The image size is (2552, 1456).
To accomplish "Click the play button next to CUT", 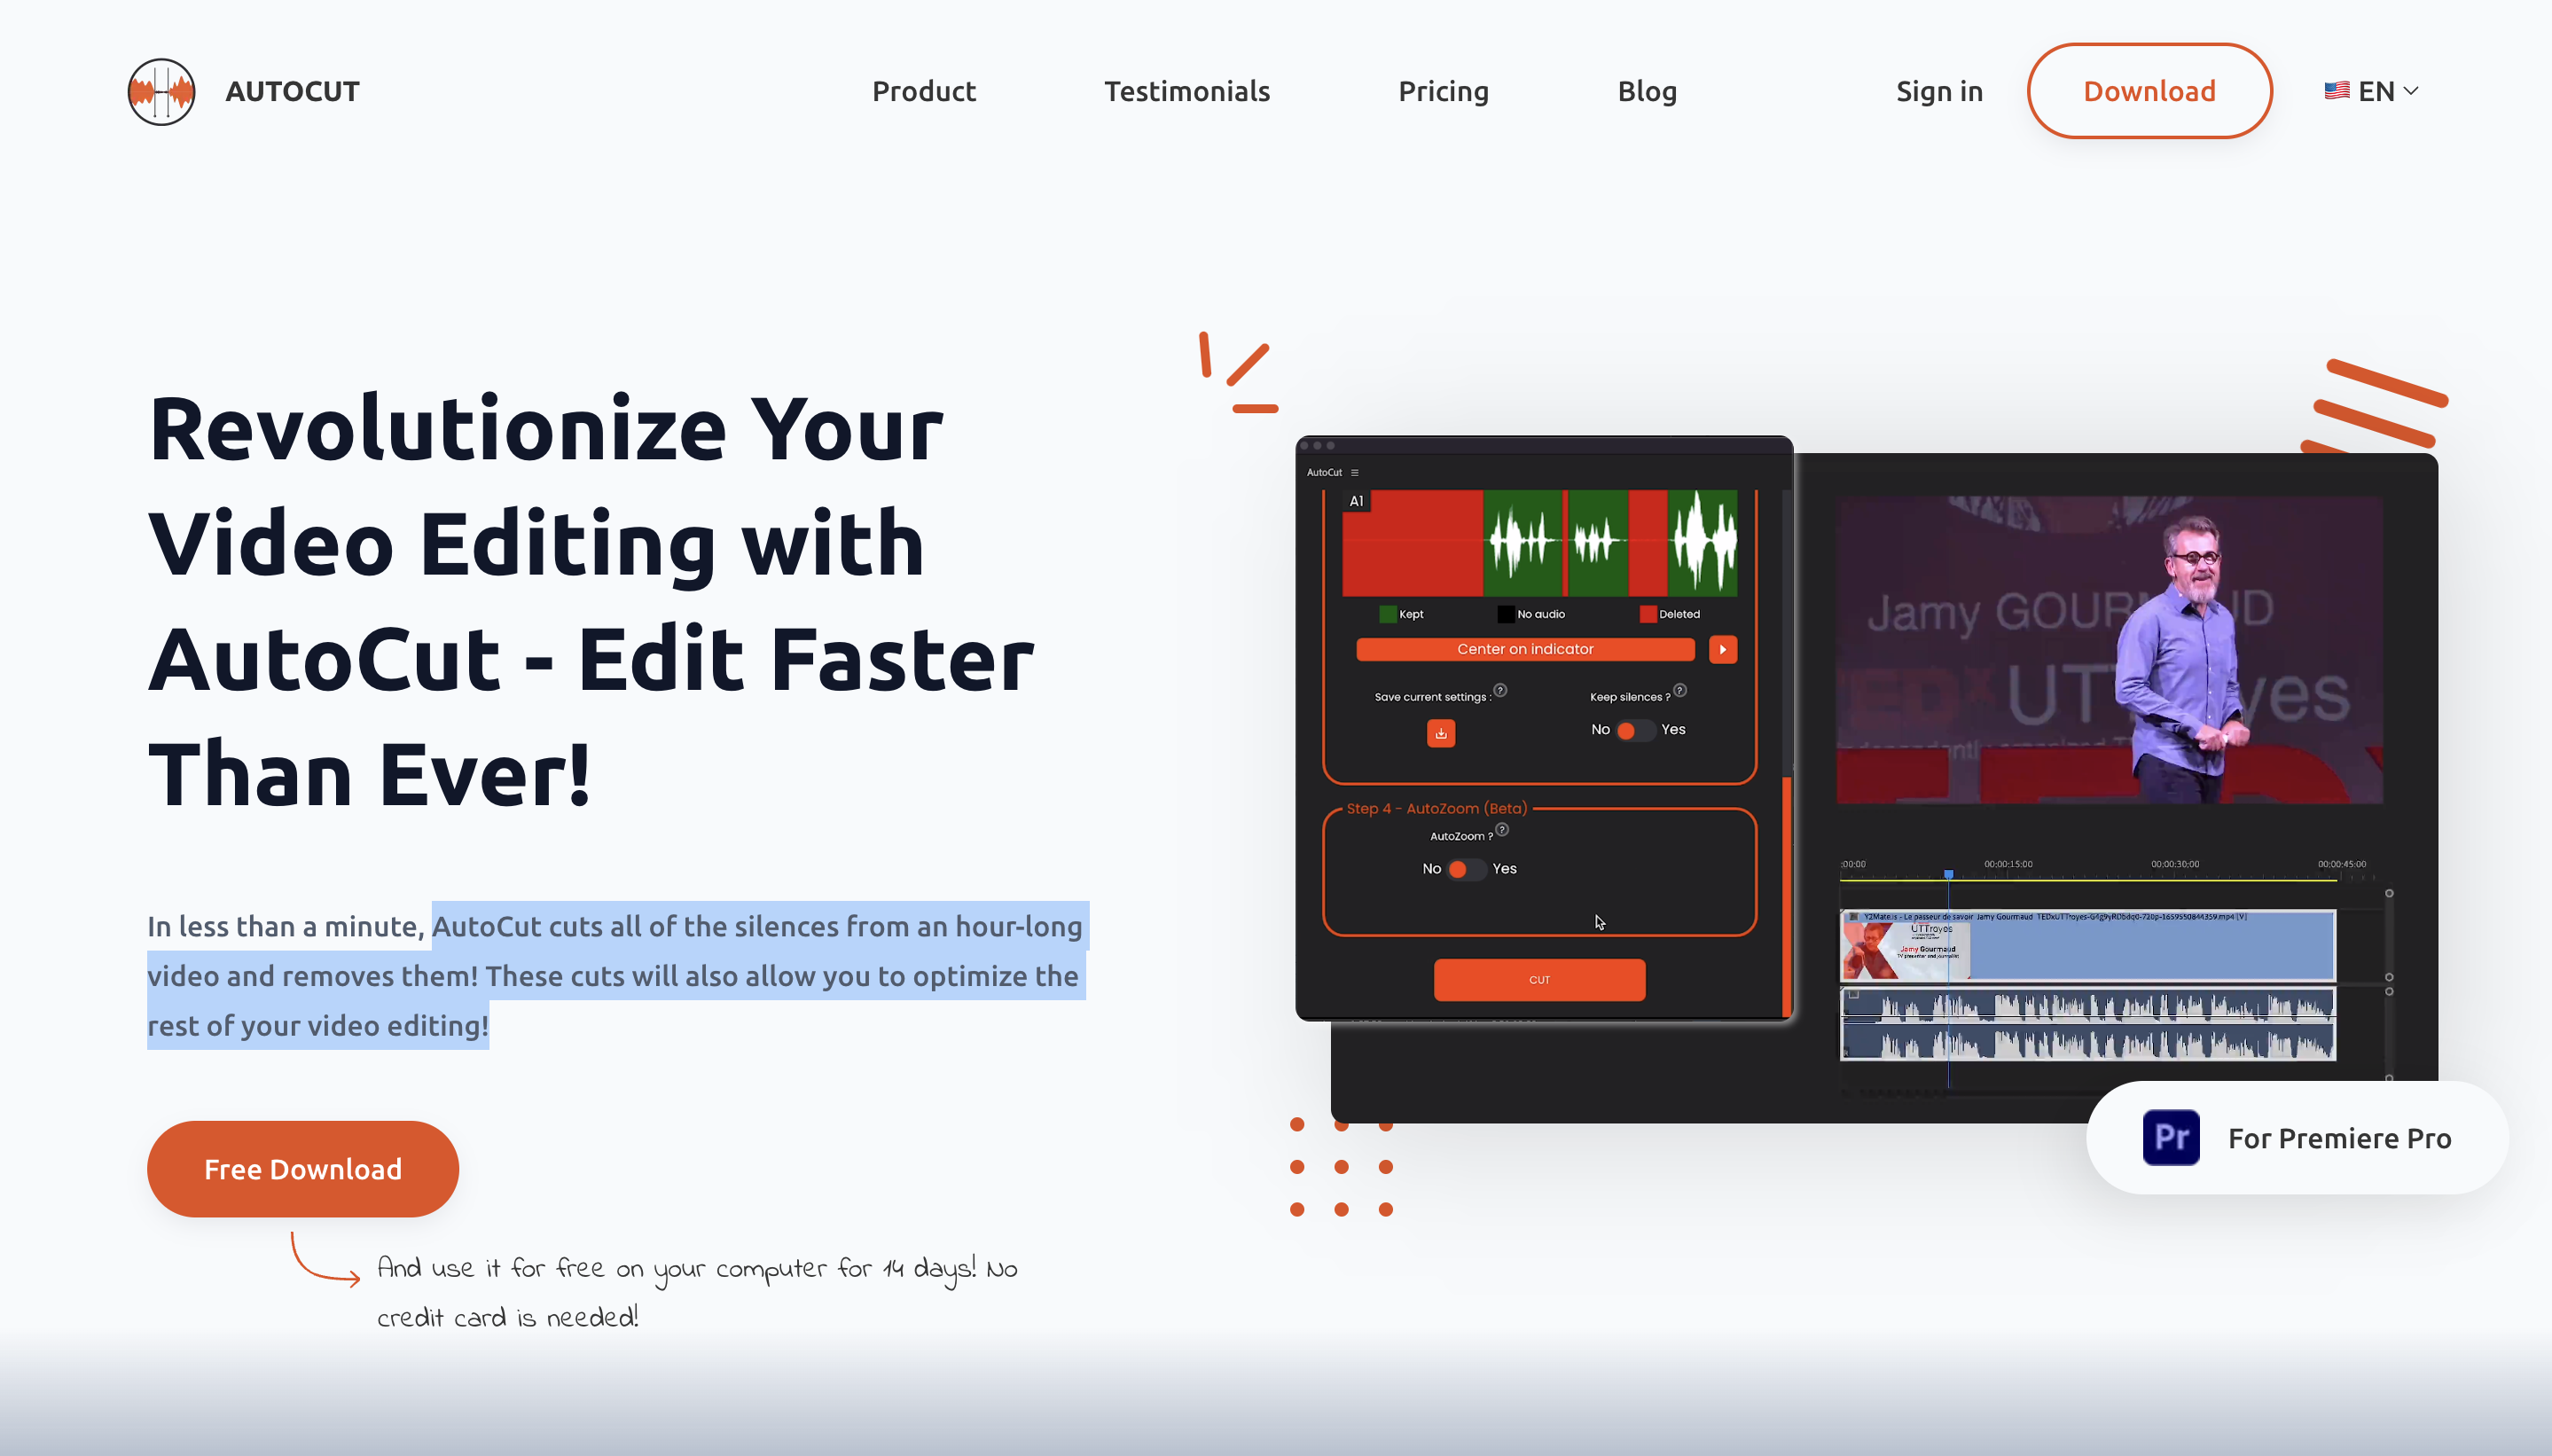I will [x=1725, y=650].
